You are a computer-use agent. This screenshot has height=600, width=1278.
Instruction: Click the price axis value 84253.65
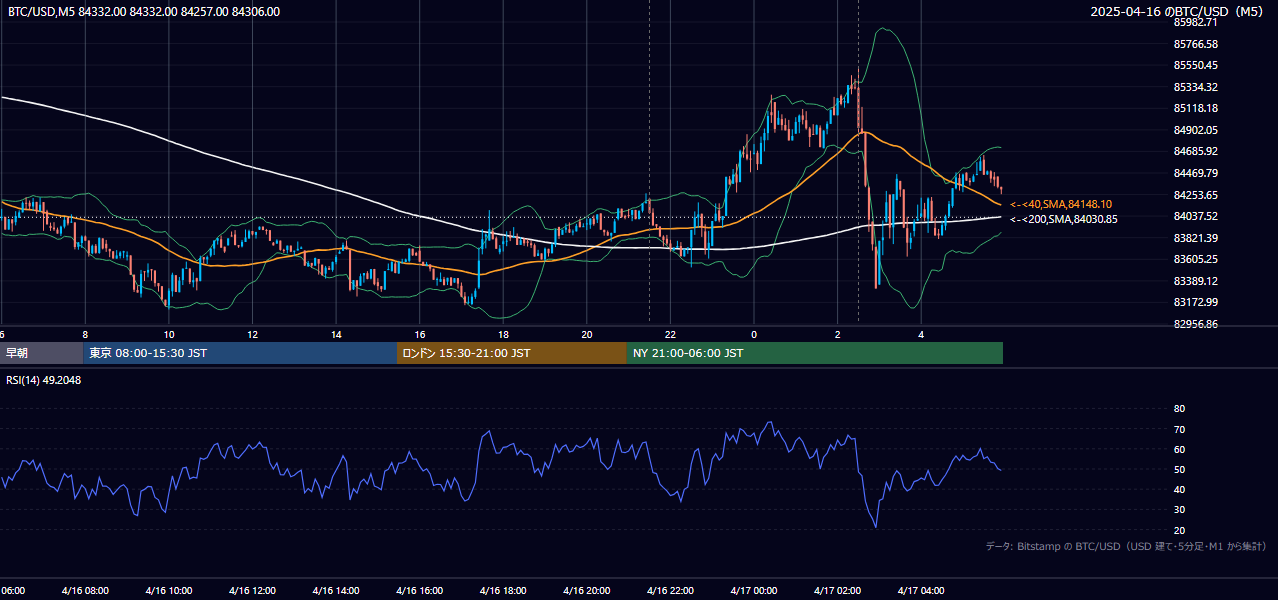(1196, 195)
